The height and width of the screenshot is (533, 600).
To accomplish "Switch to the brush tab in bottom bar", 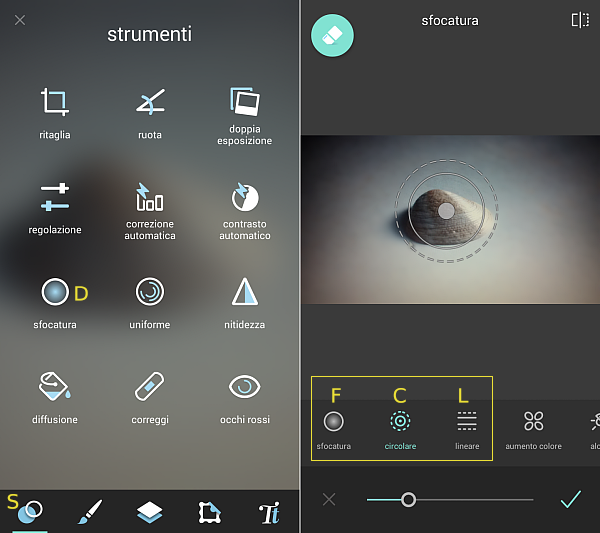I will [x=90, y=512].
